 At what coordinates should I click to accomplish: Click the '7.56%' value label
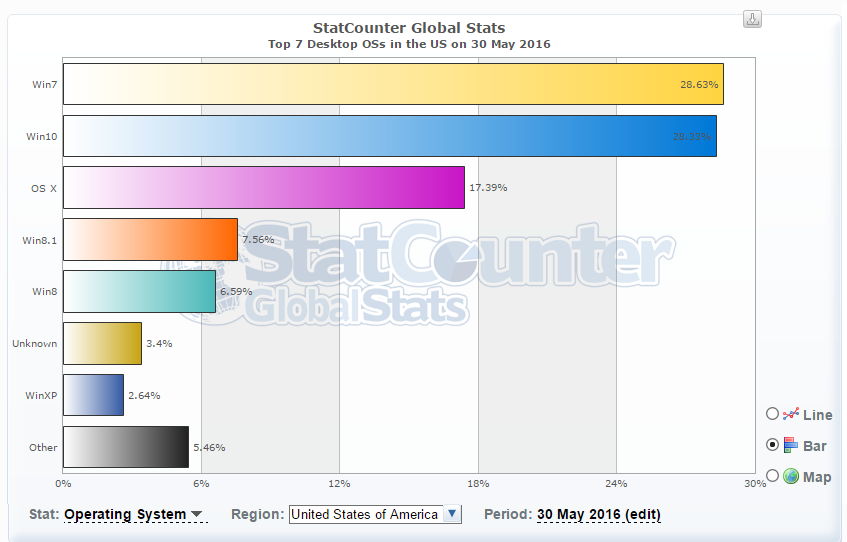[x=258, y=239]
